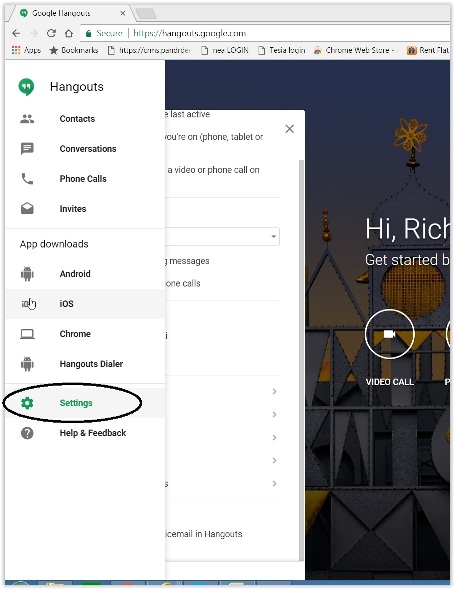Click the Hangouts logo icon in sidebar
The width and height of the screenshot is (454, 589).
pos(26,87)
